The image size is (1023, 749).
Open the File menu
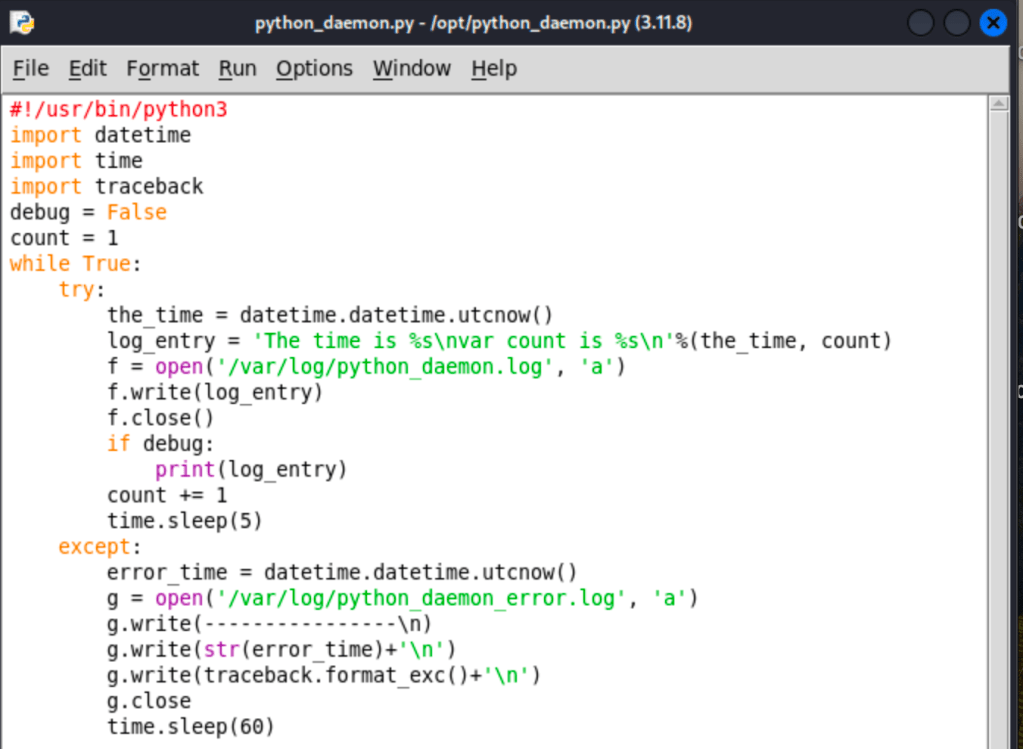click(30, 68)
